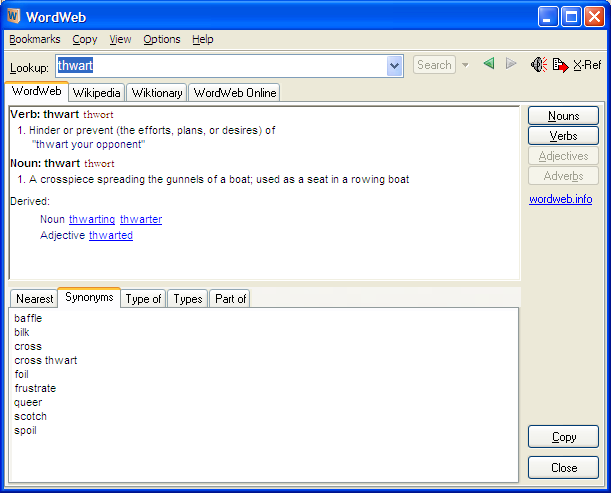Close the WordWeb window with X

595,17
